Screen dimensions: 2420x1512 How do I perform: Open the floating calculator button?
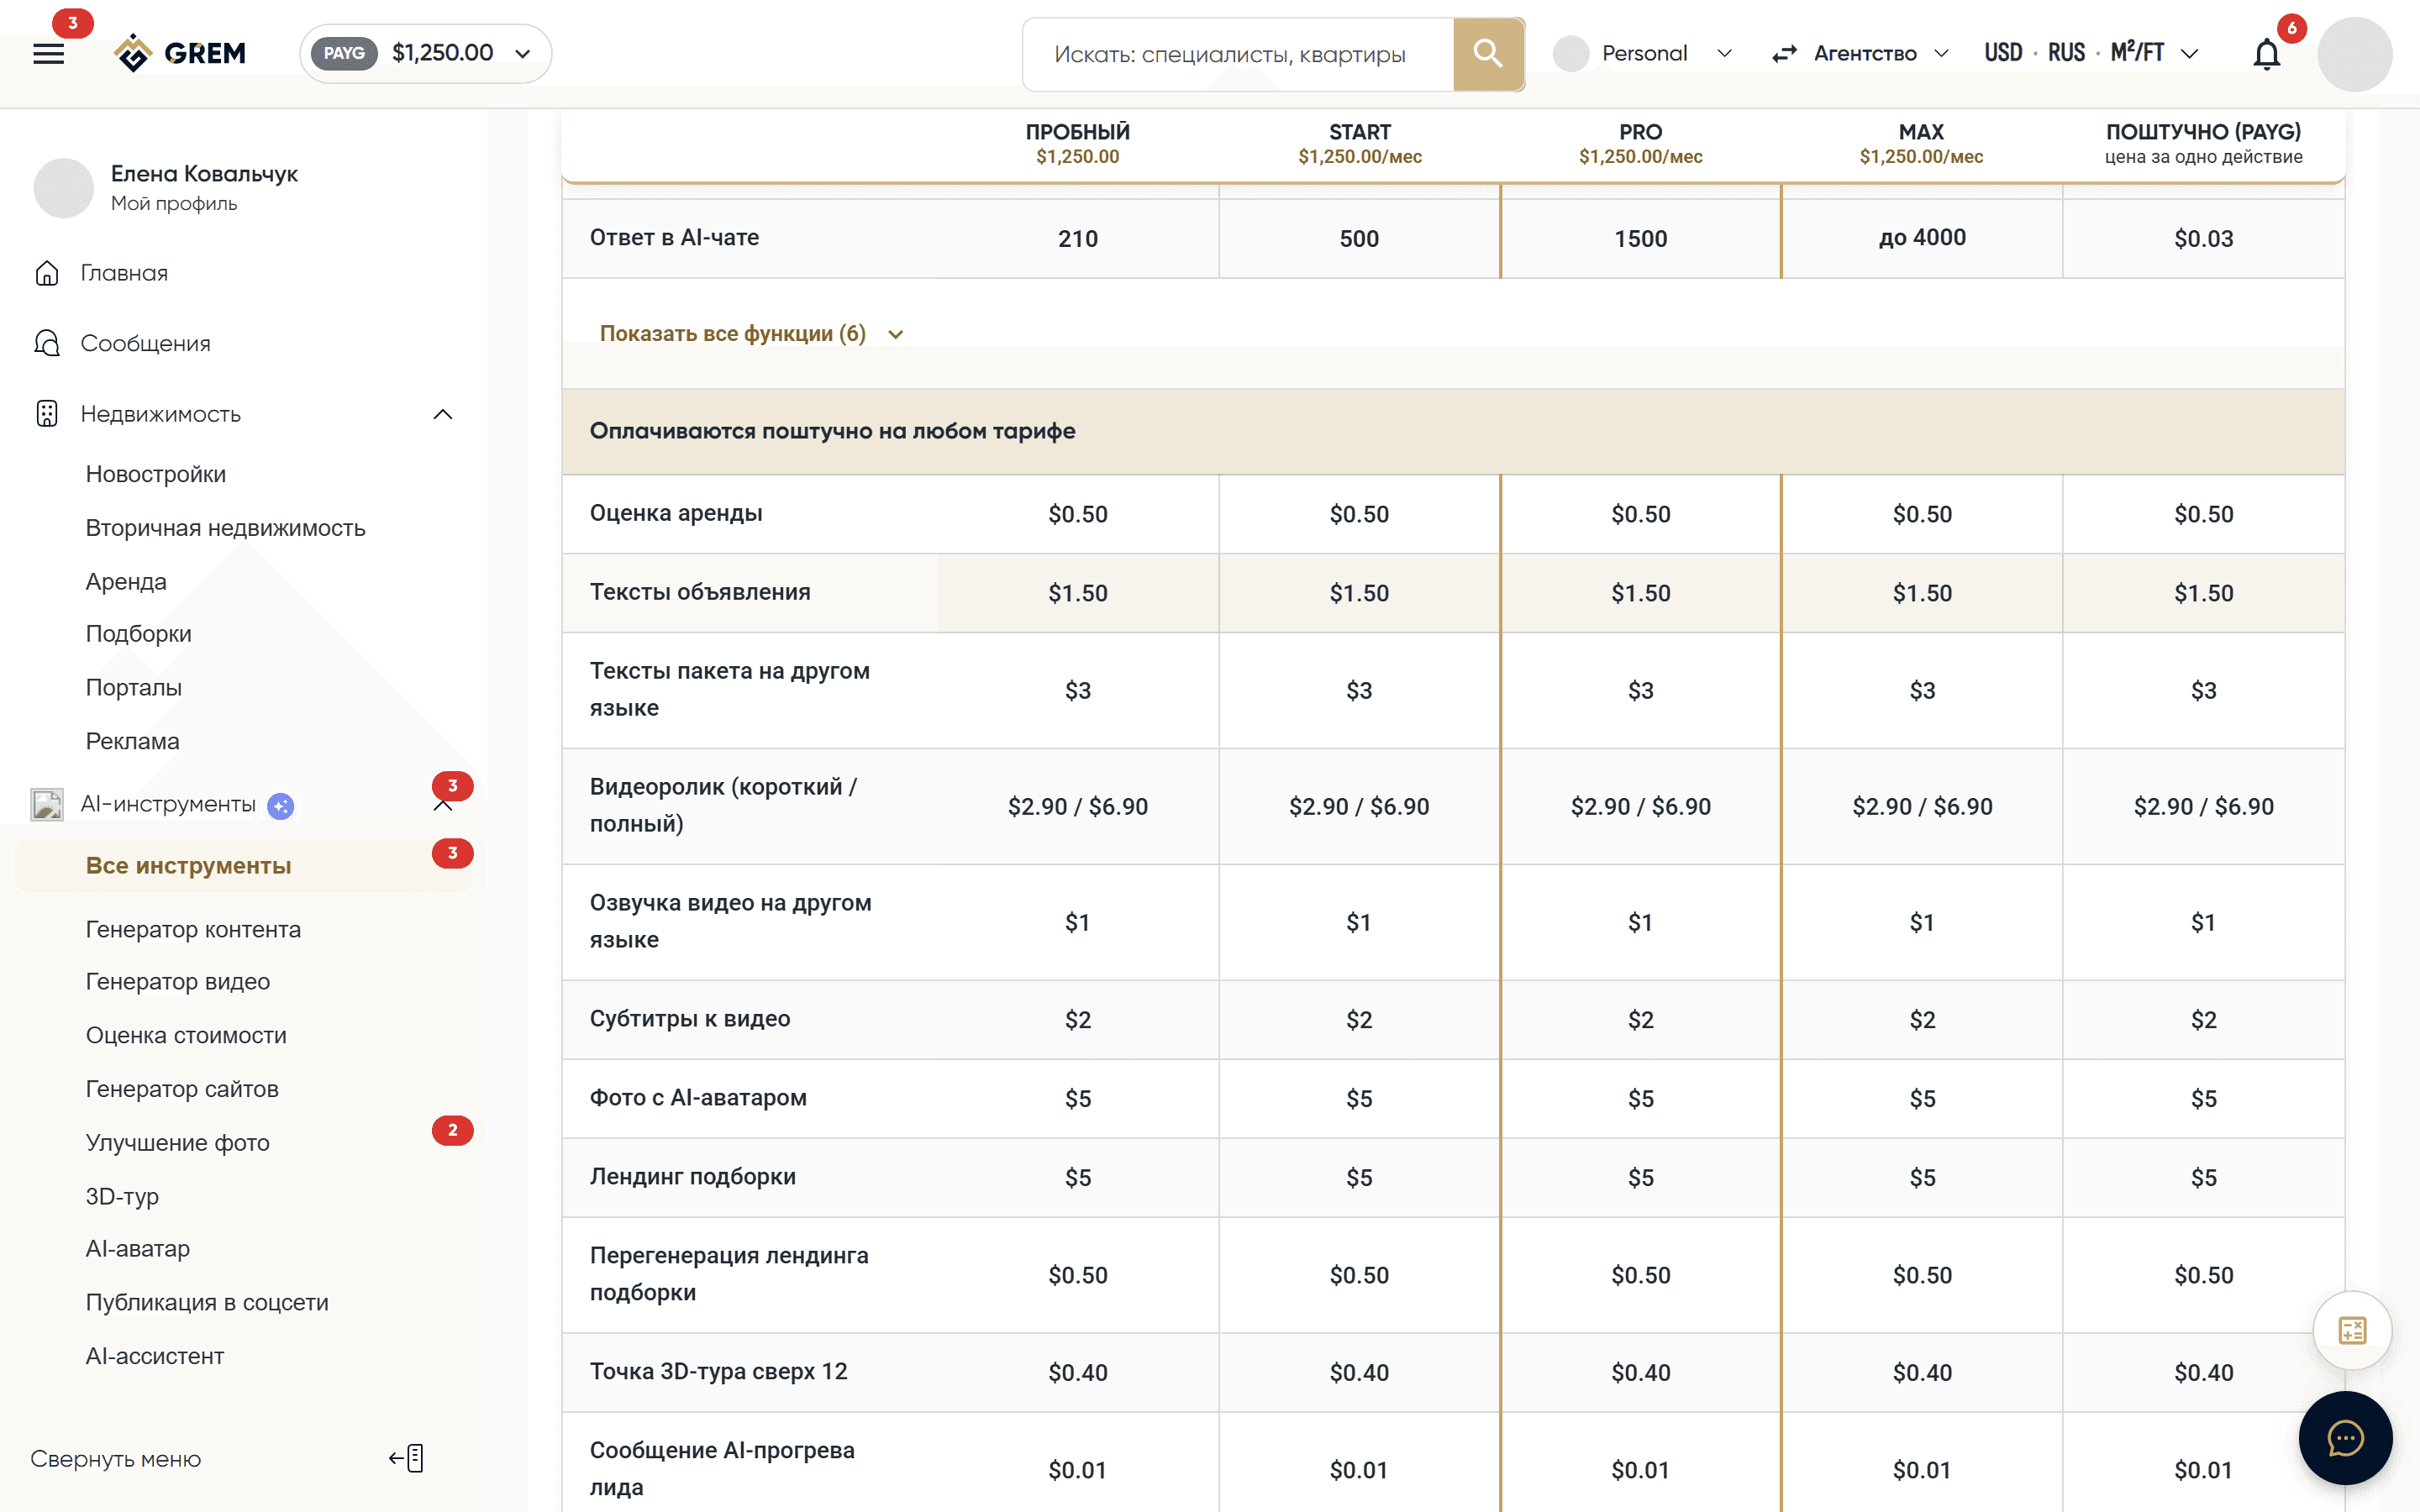coord(2352,1330)
